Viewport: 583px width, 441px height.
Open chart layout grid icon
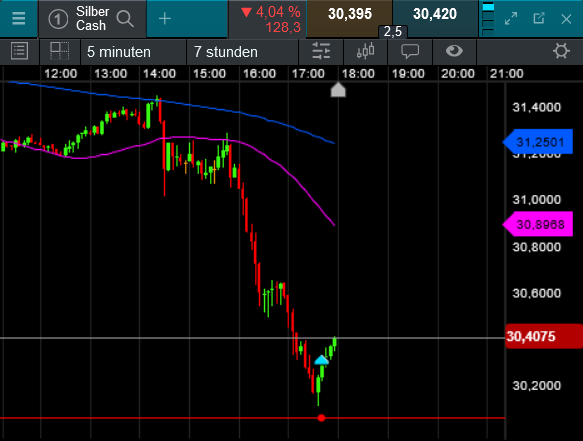pos(59,51)
